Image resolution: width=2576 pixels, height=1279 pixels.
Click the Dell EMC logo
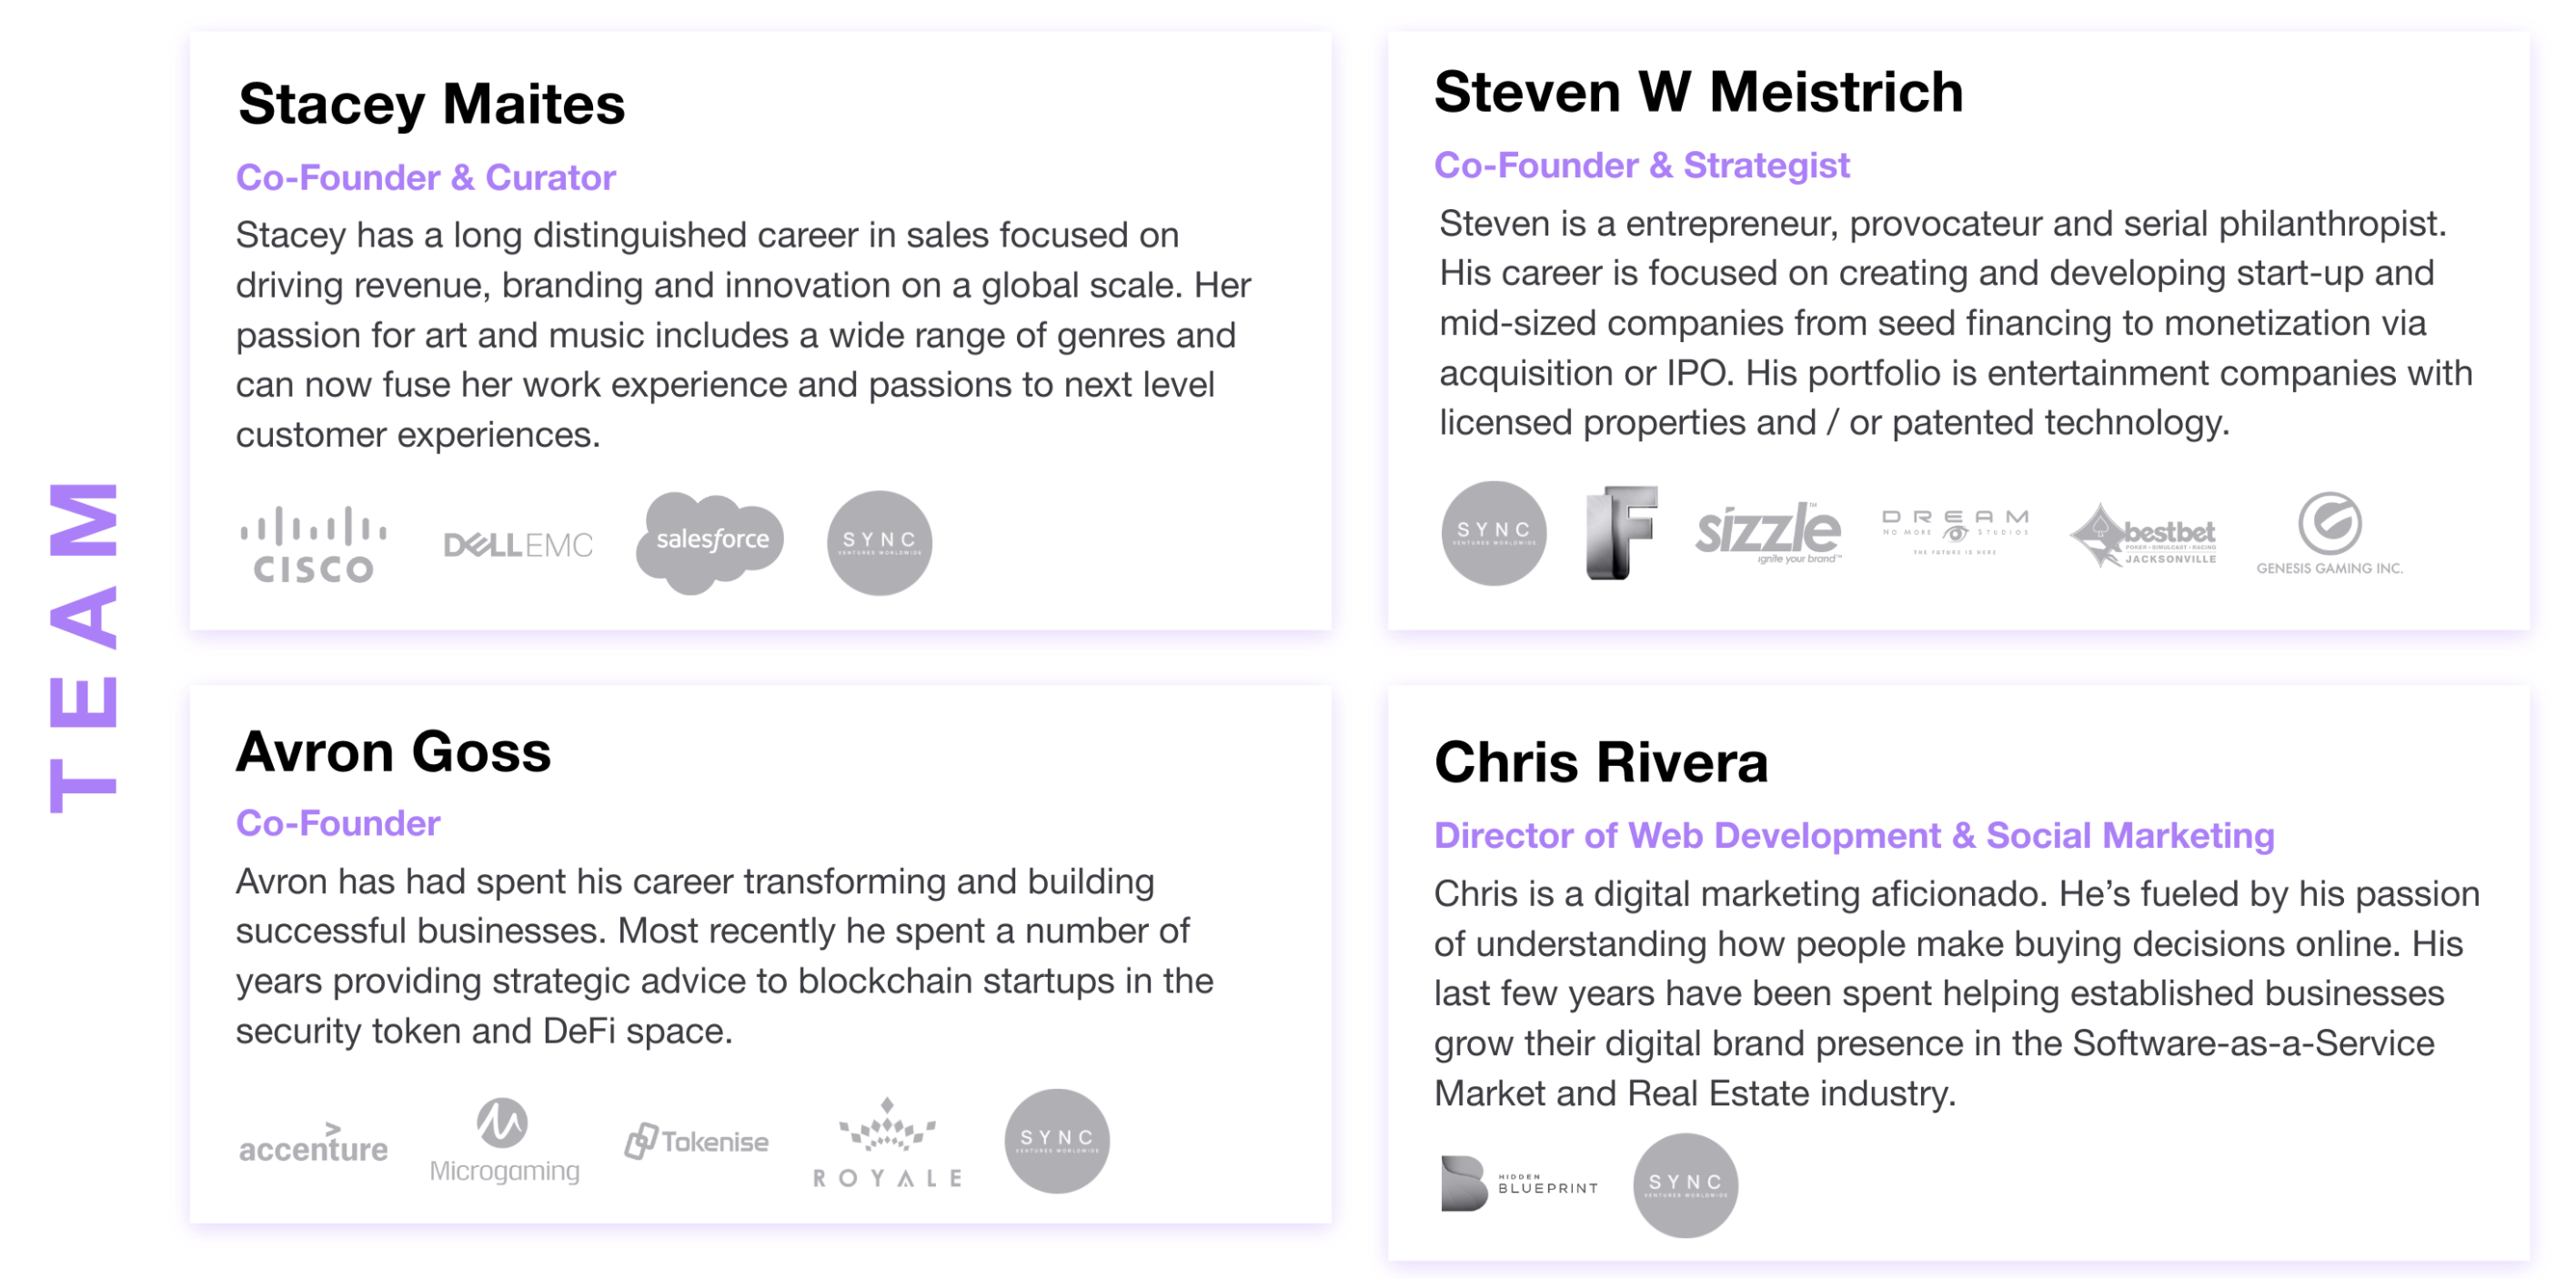tap(518, 545)
